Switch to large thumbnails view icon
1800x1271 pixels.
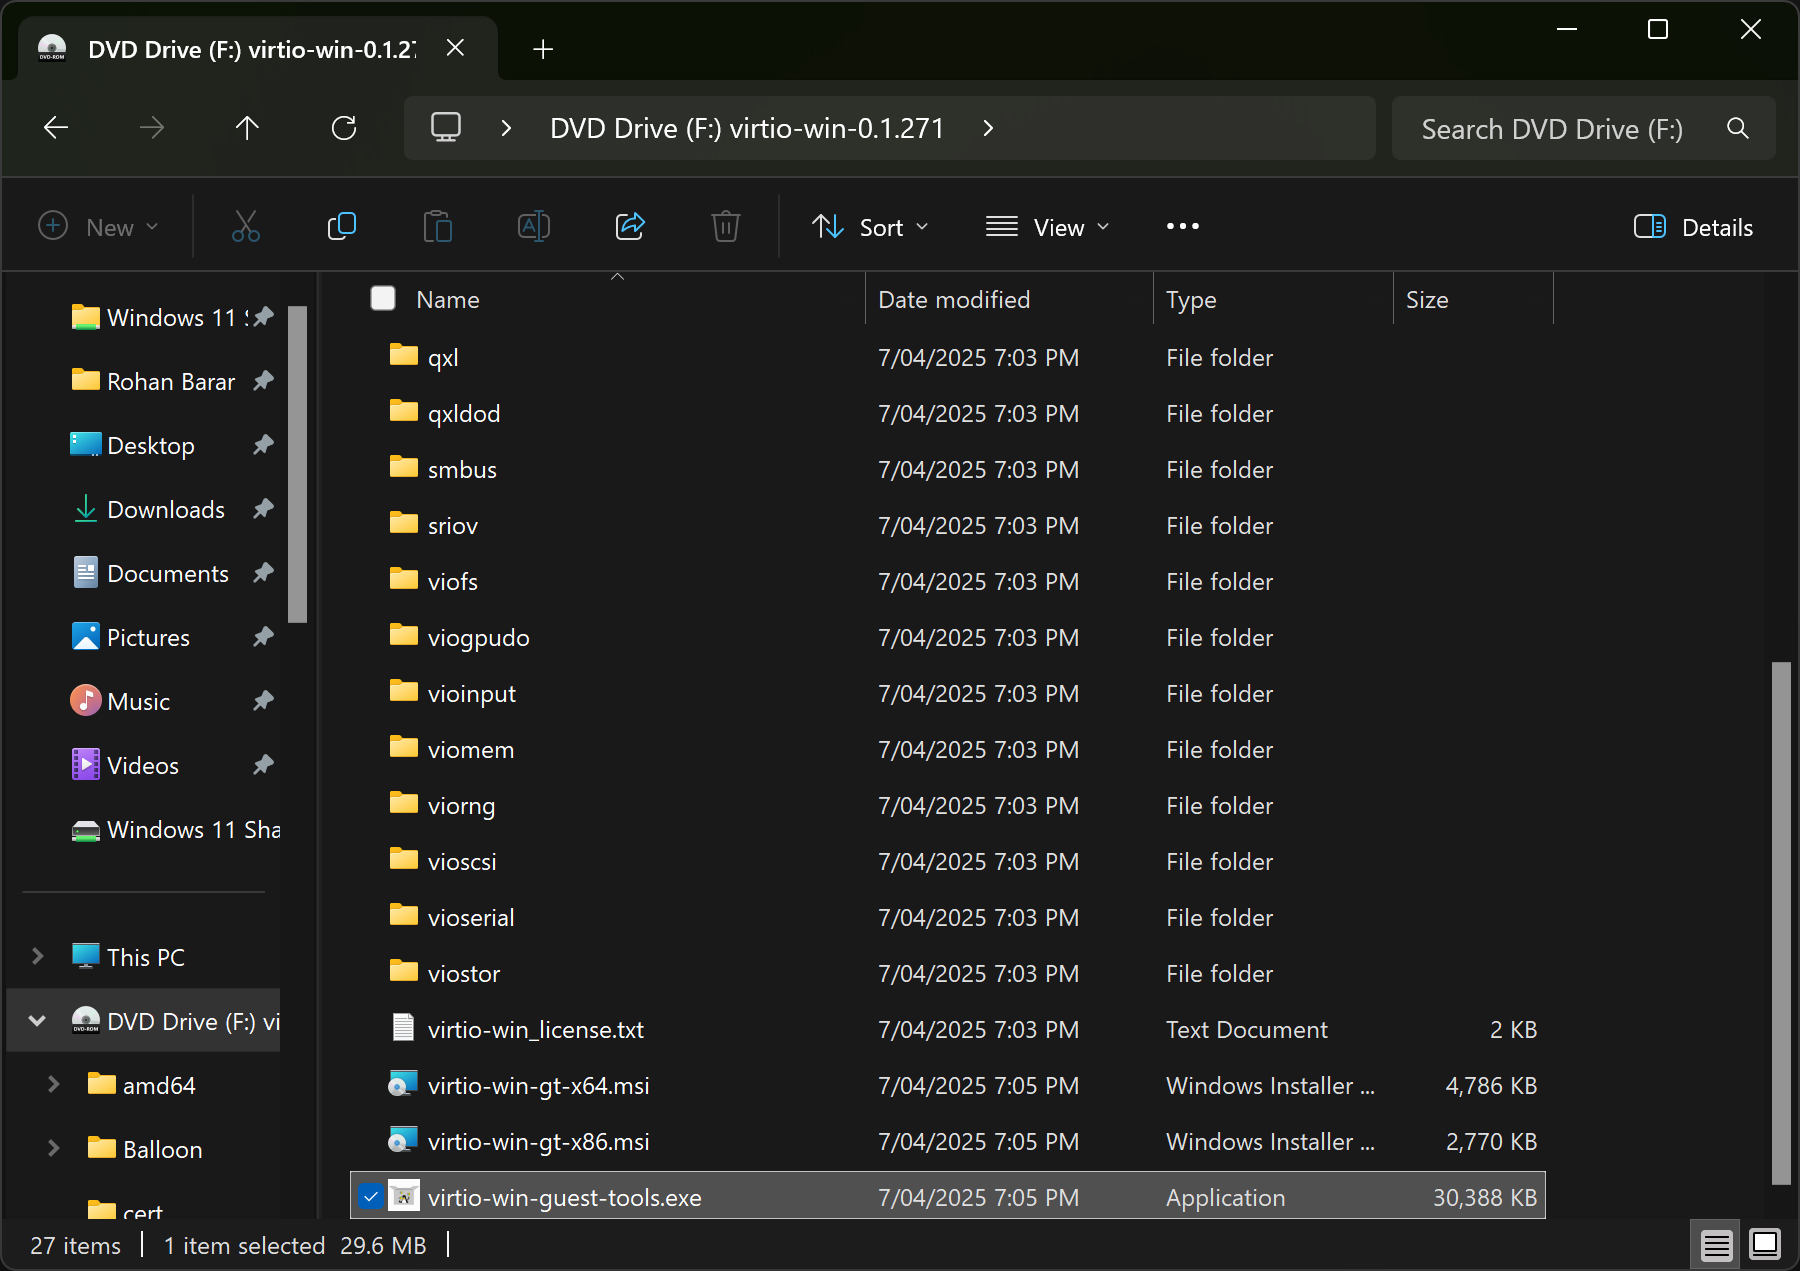(1765, 1245)
